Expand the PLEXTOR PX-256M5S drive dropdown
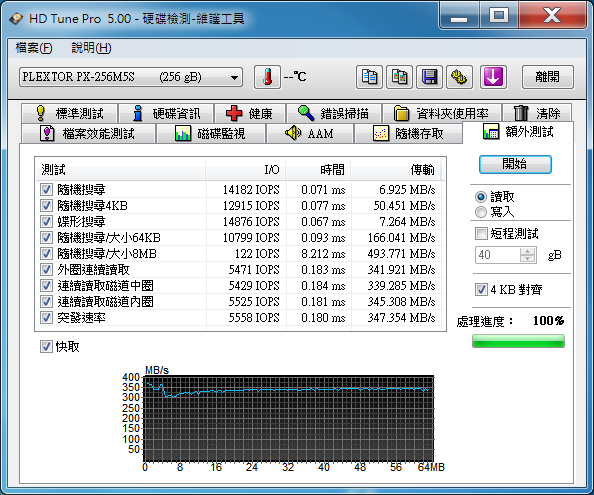 point(131,77)
